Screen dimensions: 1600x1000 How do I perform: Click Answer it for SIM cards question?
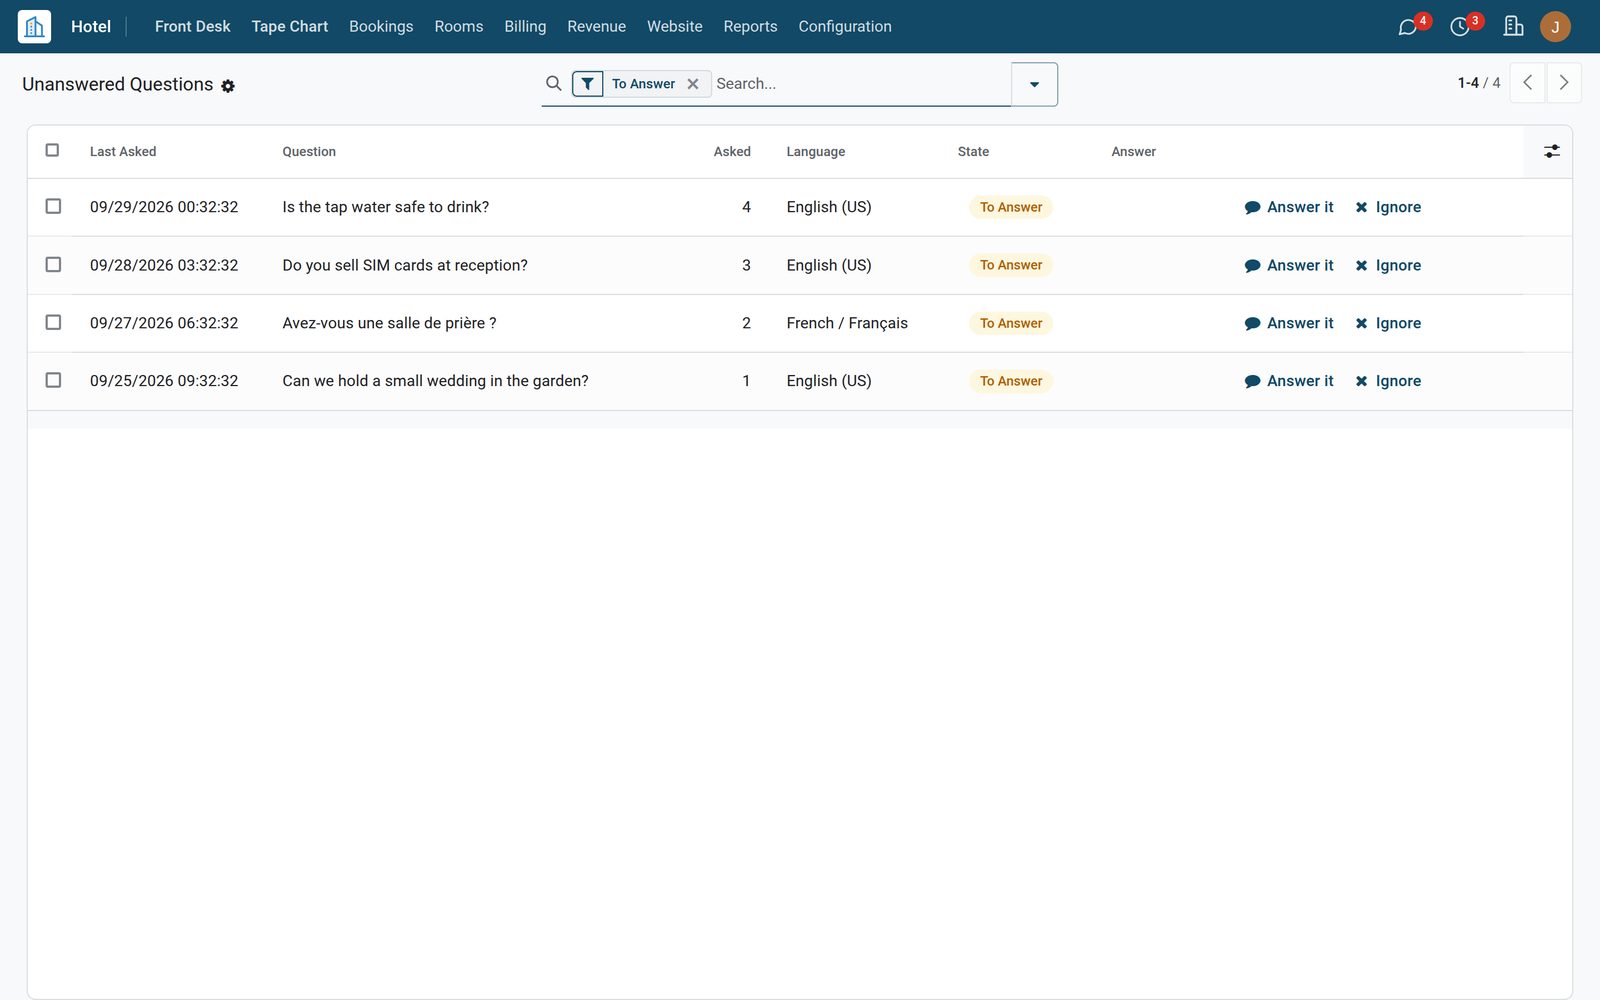tap(1289, 265)
